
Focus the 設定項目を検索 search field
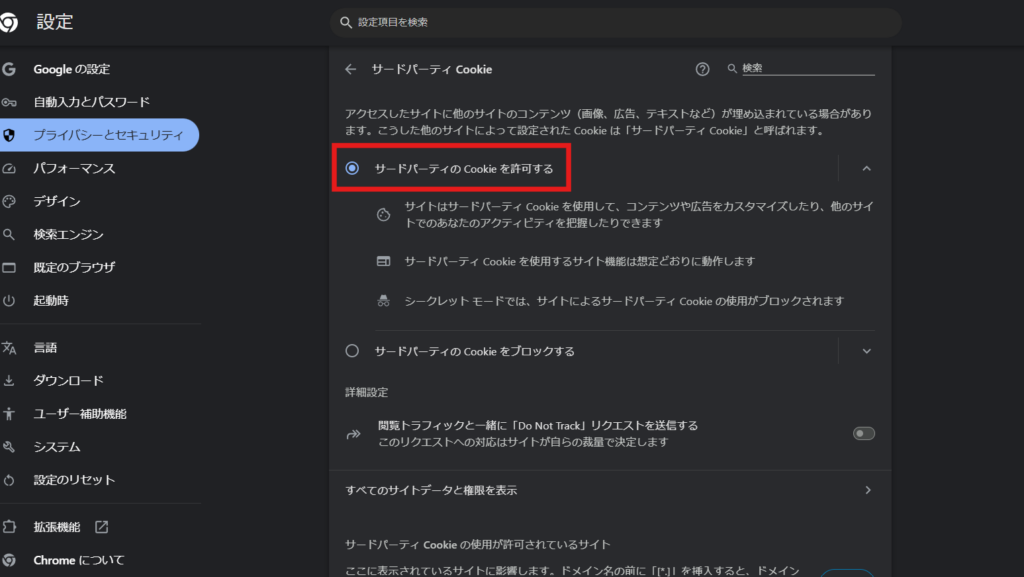click(x=615, y=23)
